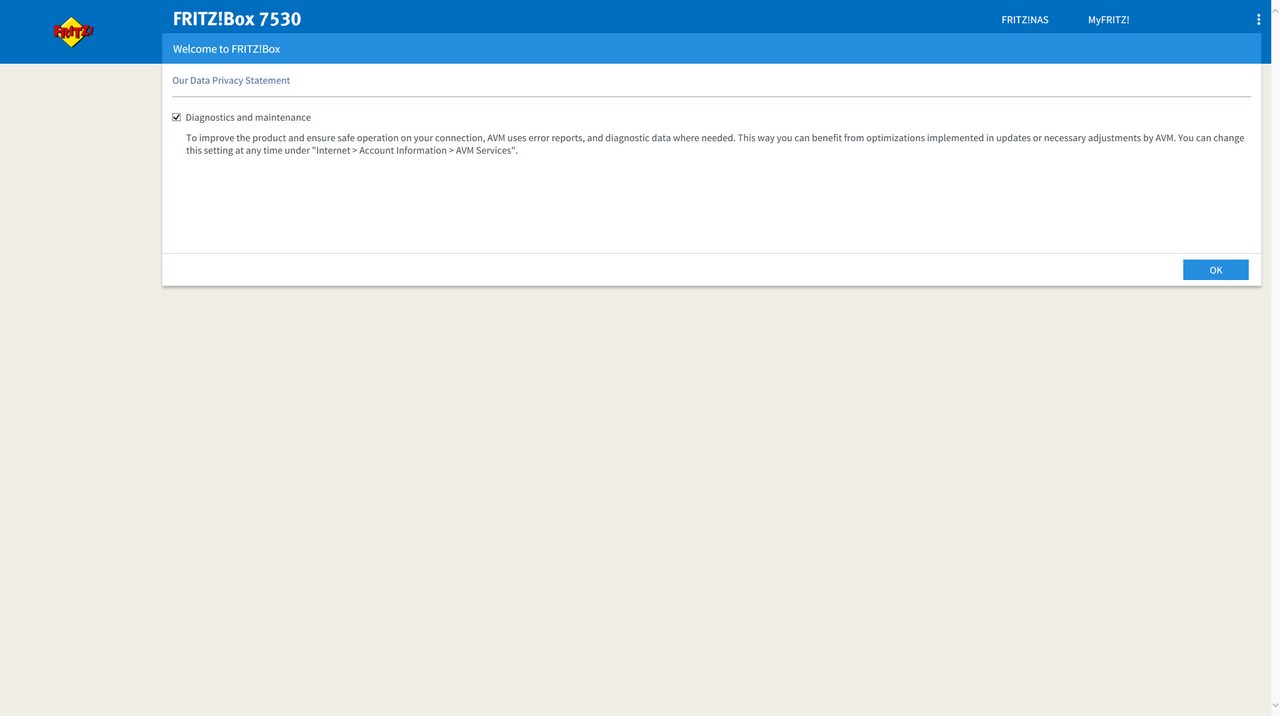Open FRITZ!NAS from the header
Image resolution: width=1280 pixels, height=716 pixels.
point(1025,20)
